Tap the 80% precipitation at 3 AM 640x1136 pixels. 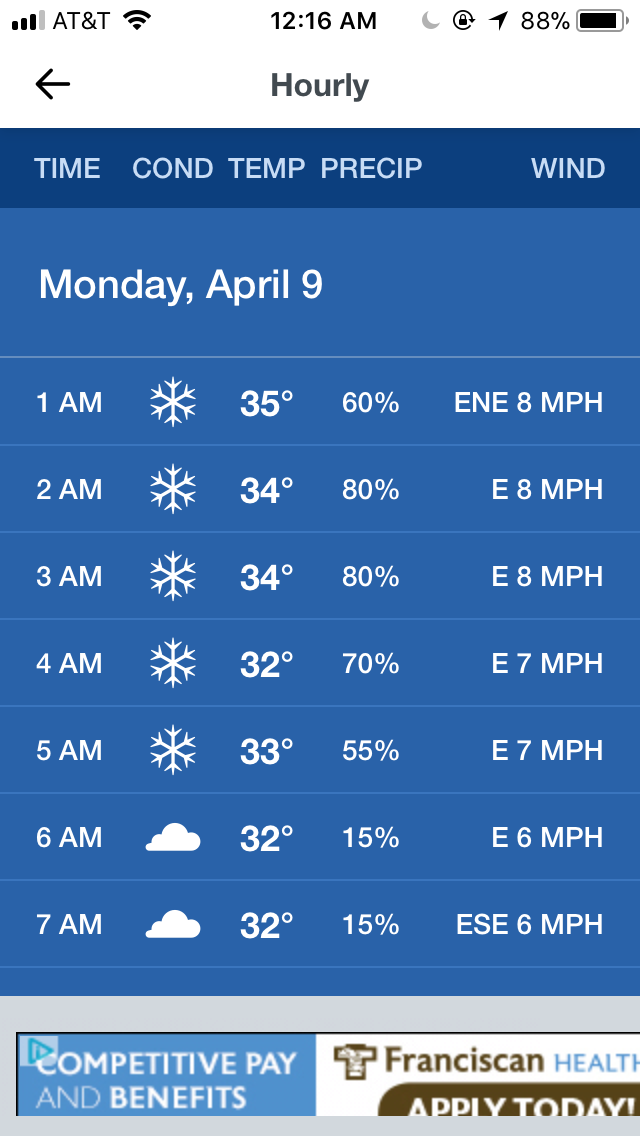pyautogui.click(x=370, y=577)
